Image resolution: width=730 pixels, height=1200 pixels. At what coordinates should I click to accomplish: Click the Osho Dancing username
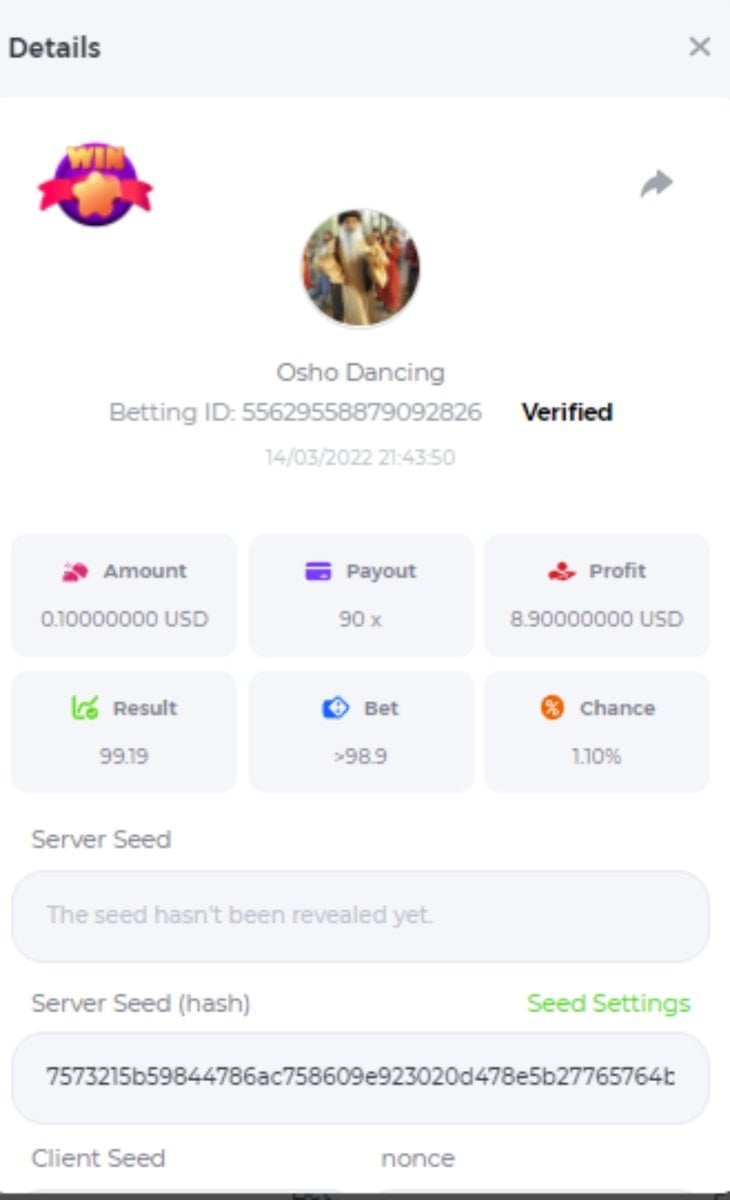pos(360,372)
